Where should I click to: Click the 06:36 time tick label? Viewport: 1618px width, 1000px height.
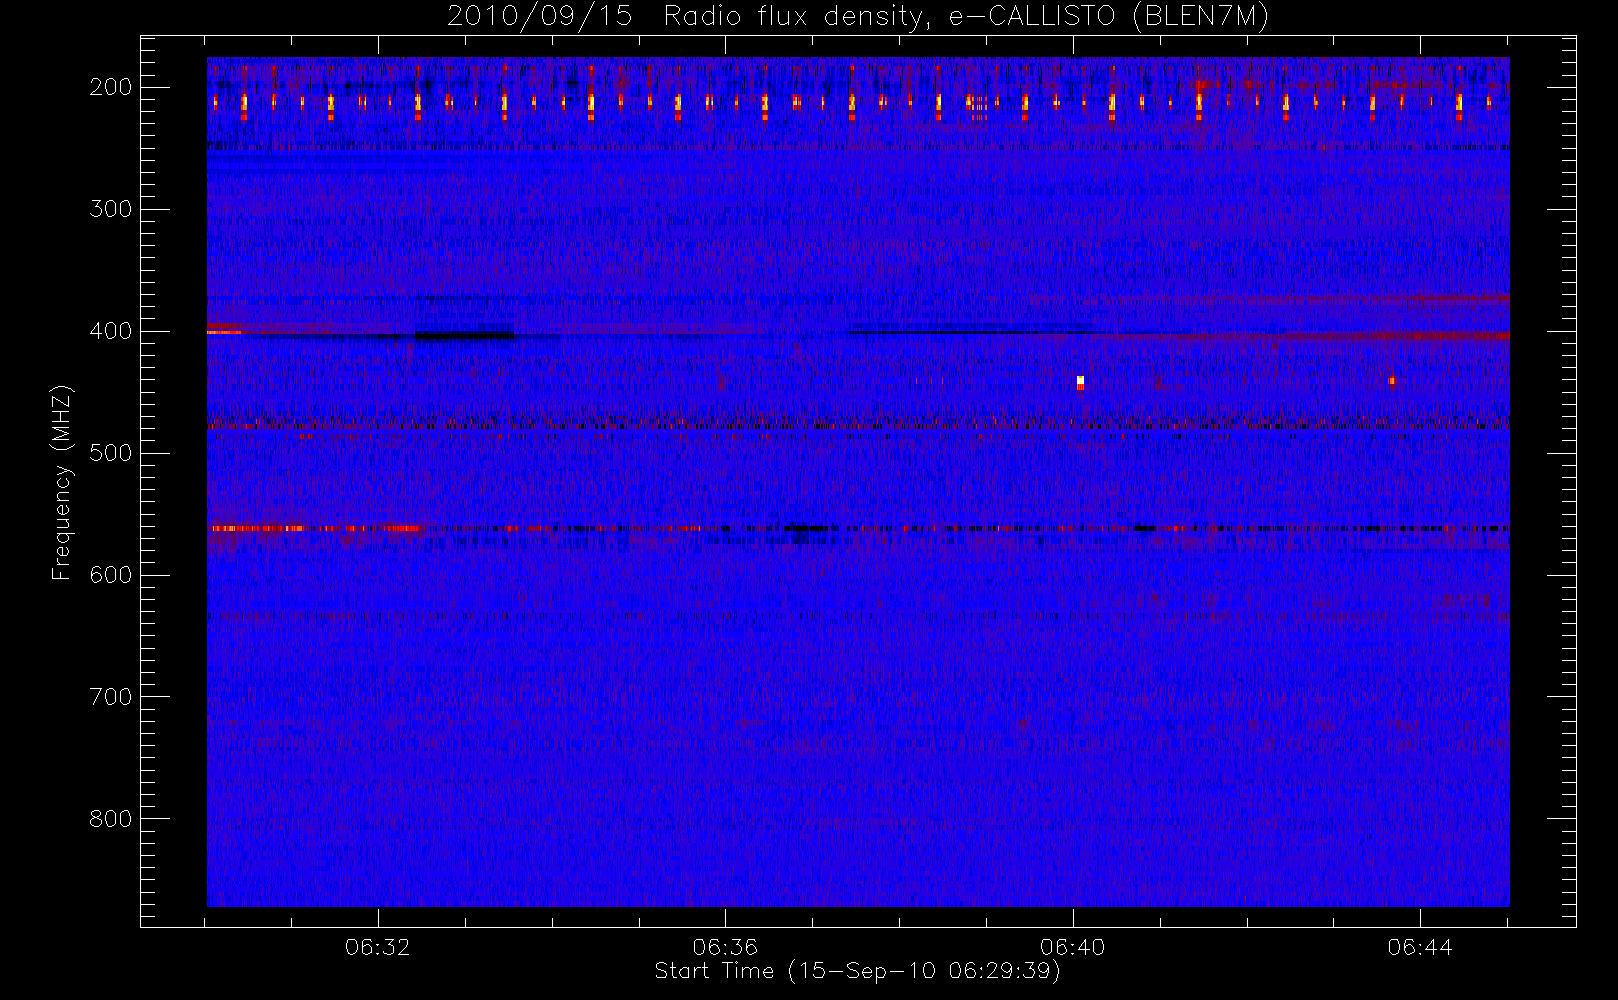(725, 947)
